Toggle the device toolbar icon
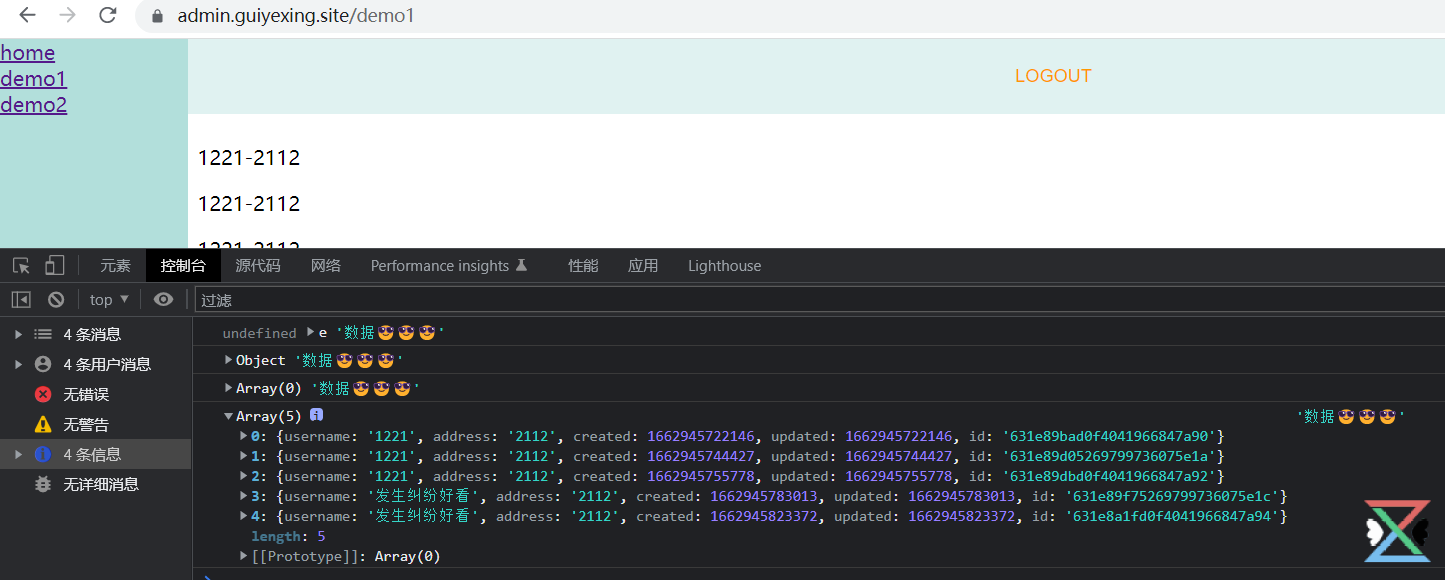This screenshot has width=1445, height=580. pos(54,266)
